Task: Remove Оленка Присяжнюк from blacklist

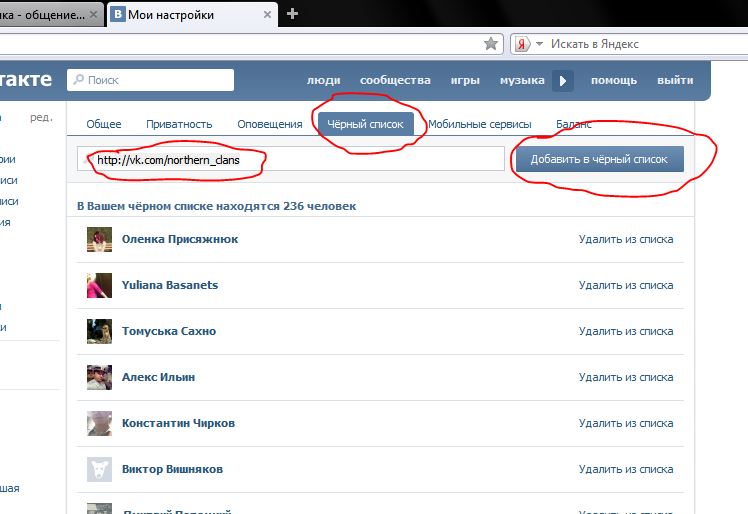Action: click(x=626, y=239)
